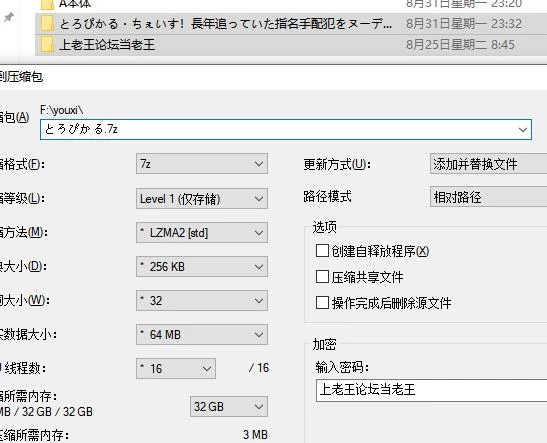Click the 选项 group heading

point(324,227)
